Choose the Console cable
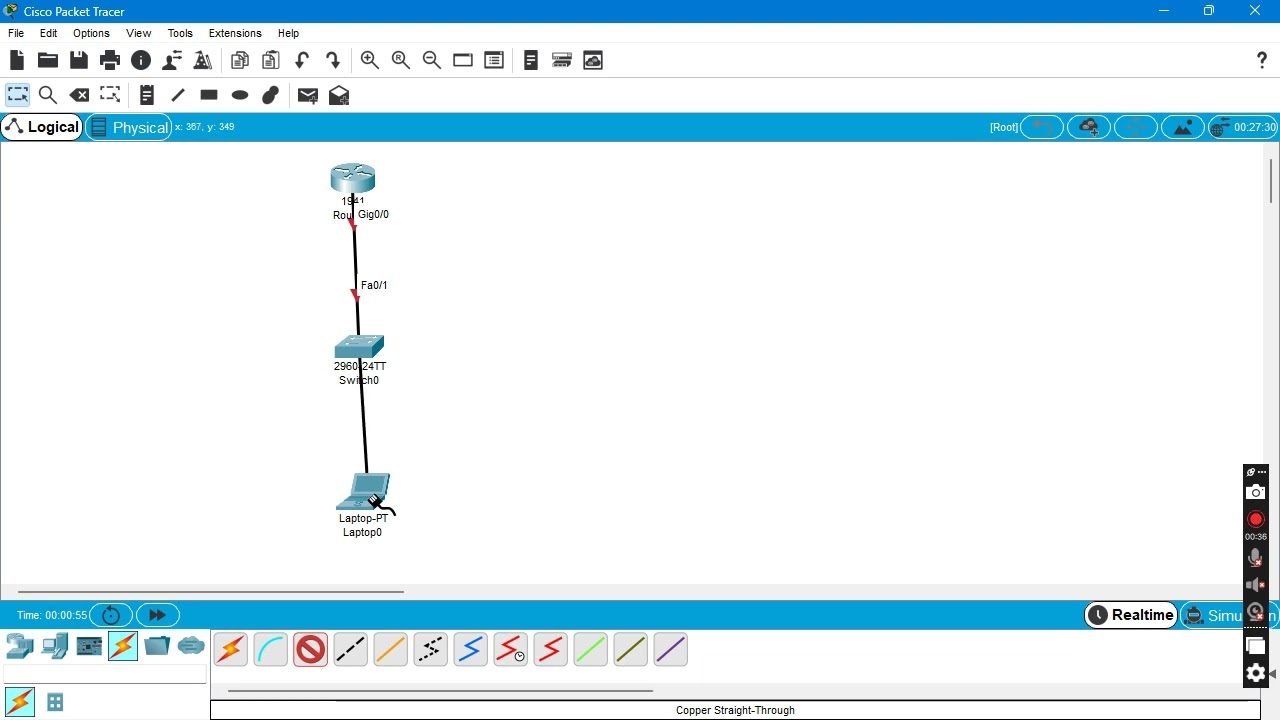This screenshot has height=720, width=1280. tap(270, 650)
